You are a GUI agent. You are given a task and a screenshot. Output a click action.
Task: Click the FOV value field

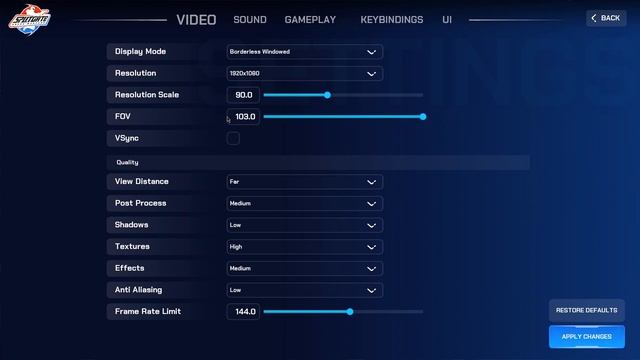243,117
